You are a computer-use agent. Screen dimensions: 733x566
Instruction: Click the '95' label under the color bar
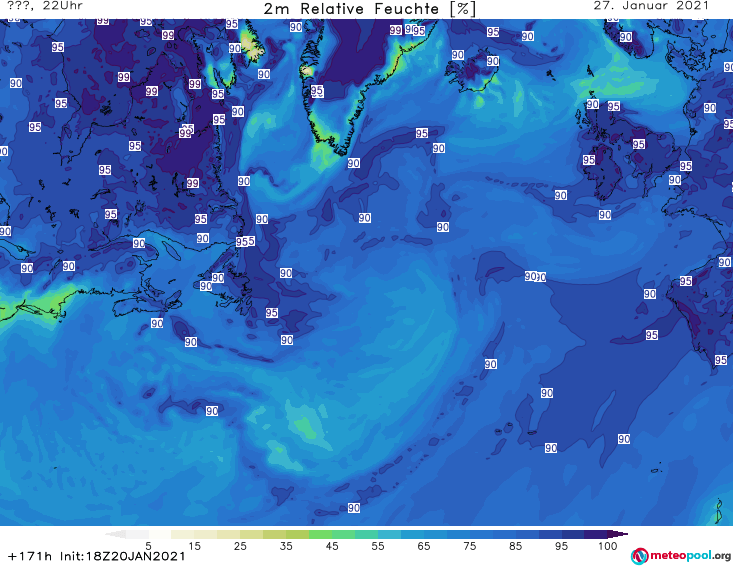click(x=561, y=546)
